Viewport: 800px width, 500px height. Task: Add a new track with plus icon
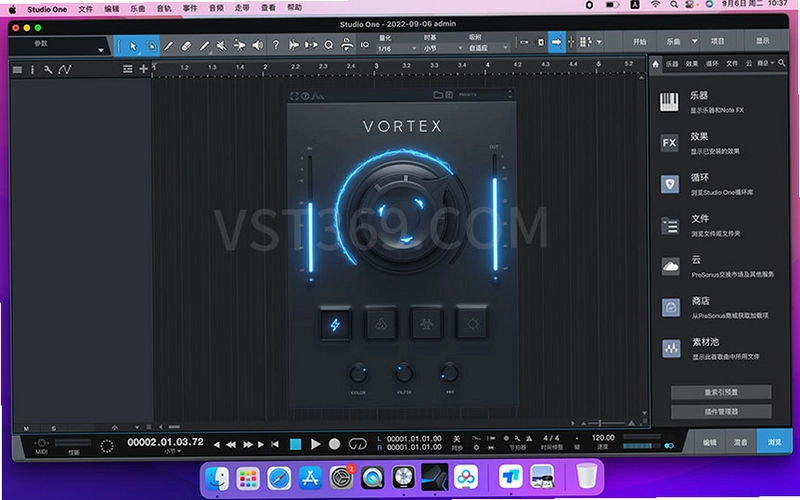click(x=143, y=69)
